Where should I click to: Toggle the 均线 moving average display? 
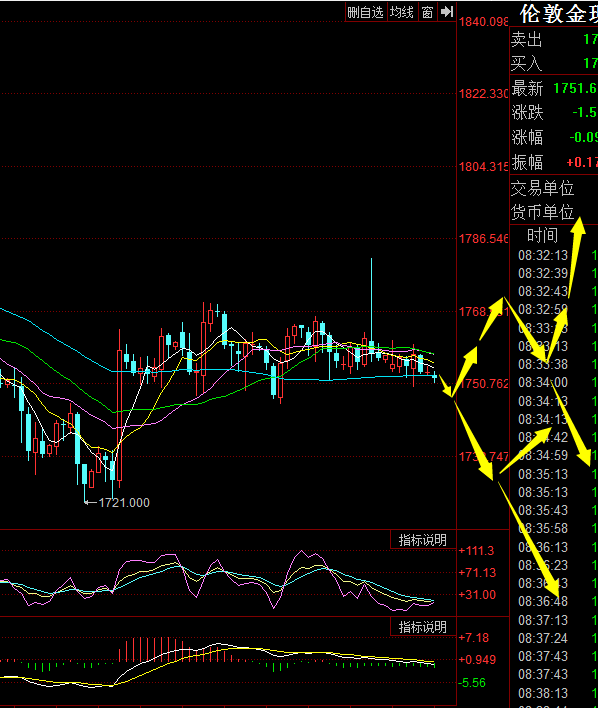click(402, 12)
